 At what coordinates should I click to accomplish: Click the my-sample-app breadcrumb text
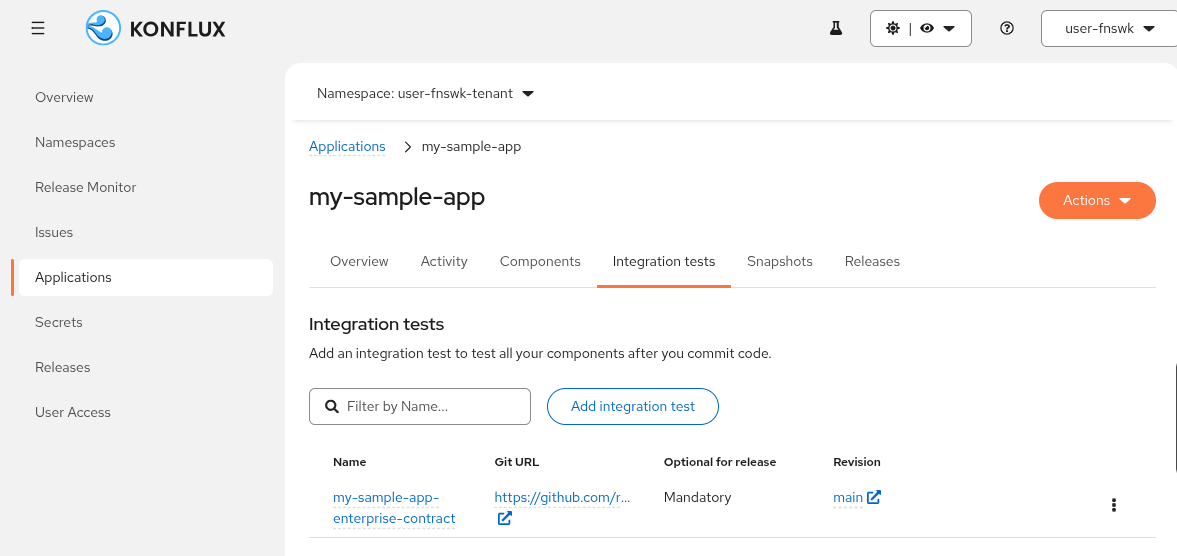471,147
